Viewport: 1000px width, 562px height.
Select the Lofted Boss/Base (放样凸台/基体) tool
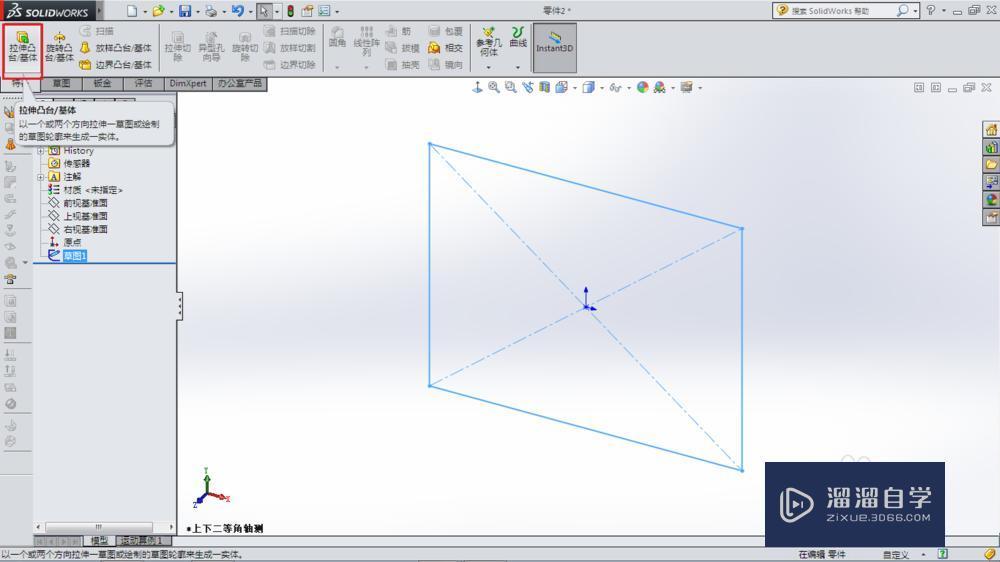pyautogui.click(x=115, y=48)
